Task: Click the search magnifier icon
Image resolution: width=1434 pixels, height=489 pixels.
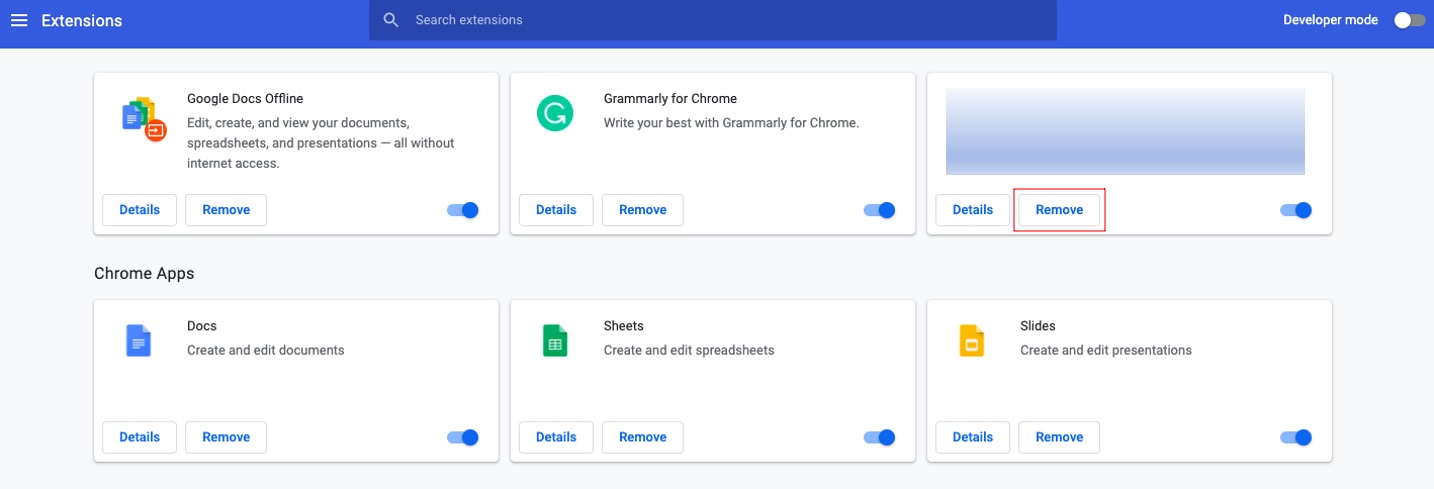Action: pyautogui.click(x=391, y=20)
